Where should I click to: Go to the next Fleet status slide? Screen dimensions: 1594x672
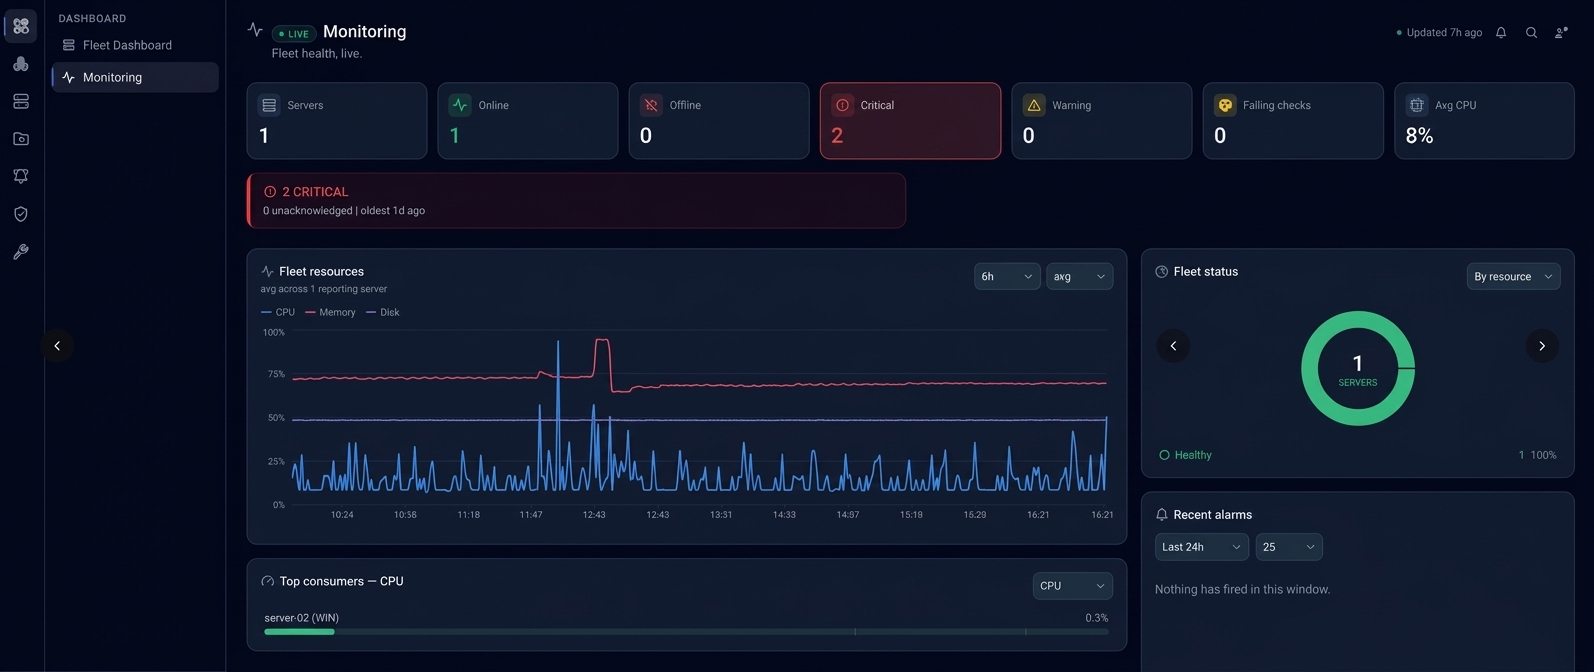[x=1542, y=346]
